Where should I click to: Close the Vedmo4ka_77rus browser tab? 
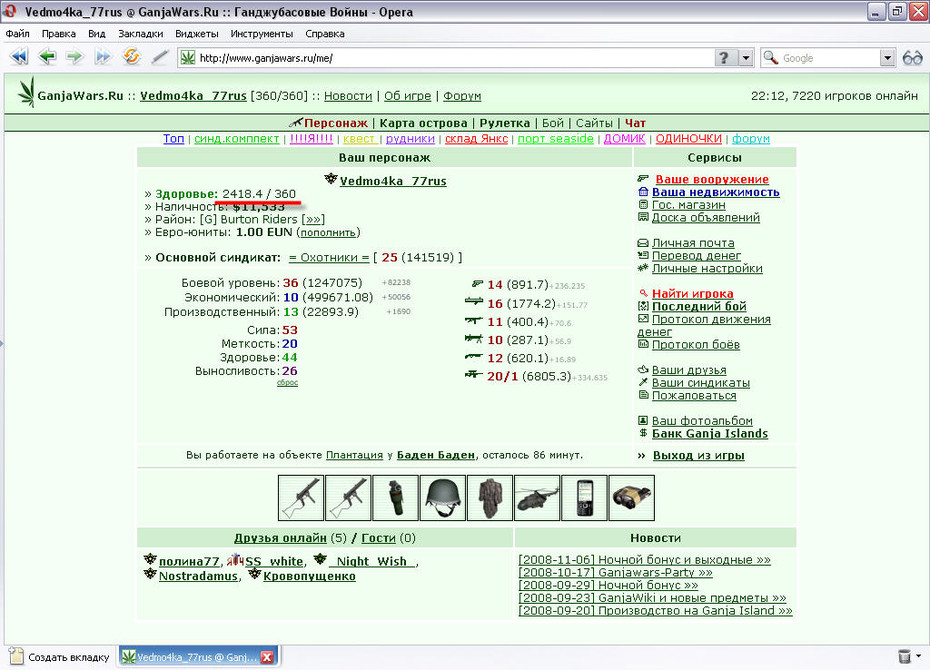[267, 657]
